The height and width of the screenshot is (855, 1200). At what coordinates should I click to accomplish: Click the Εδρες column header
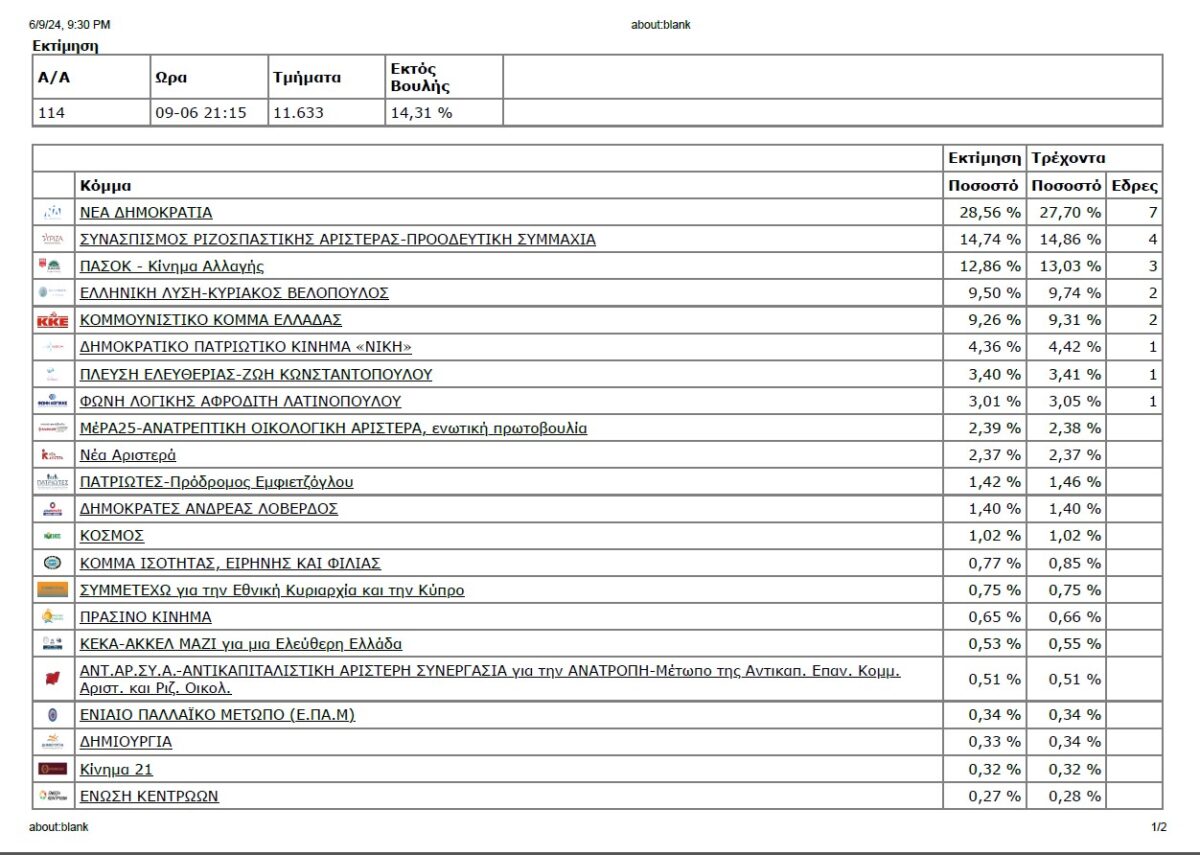click(x=1135, y=186)
